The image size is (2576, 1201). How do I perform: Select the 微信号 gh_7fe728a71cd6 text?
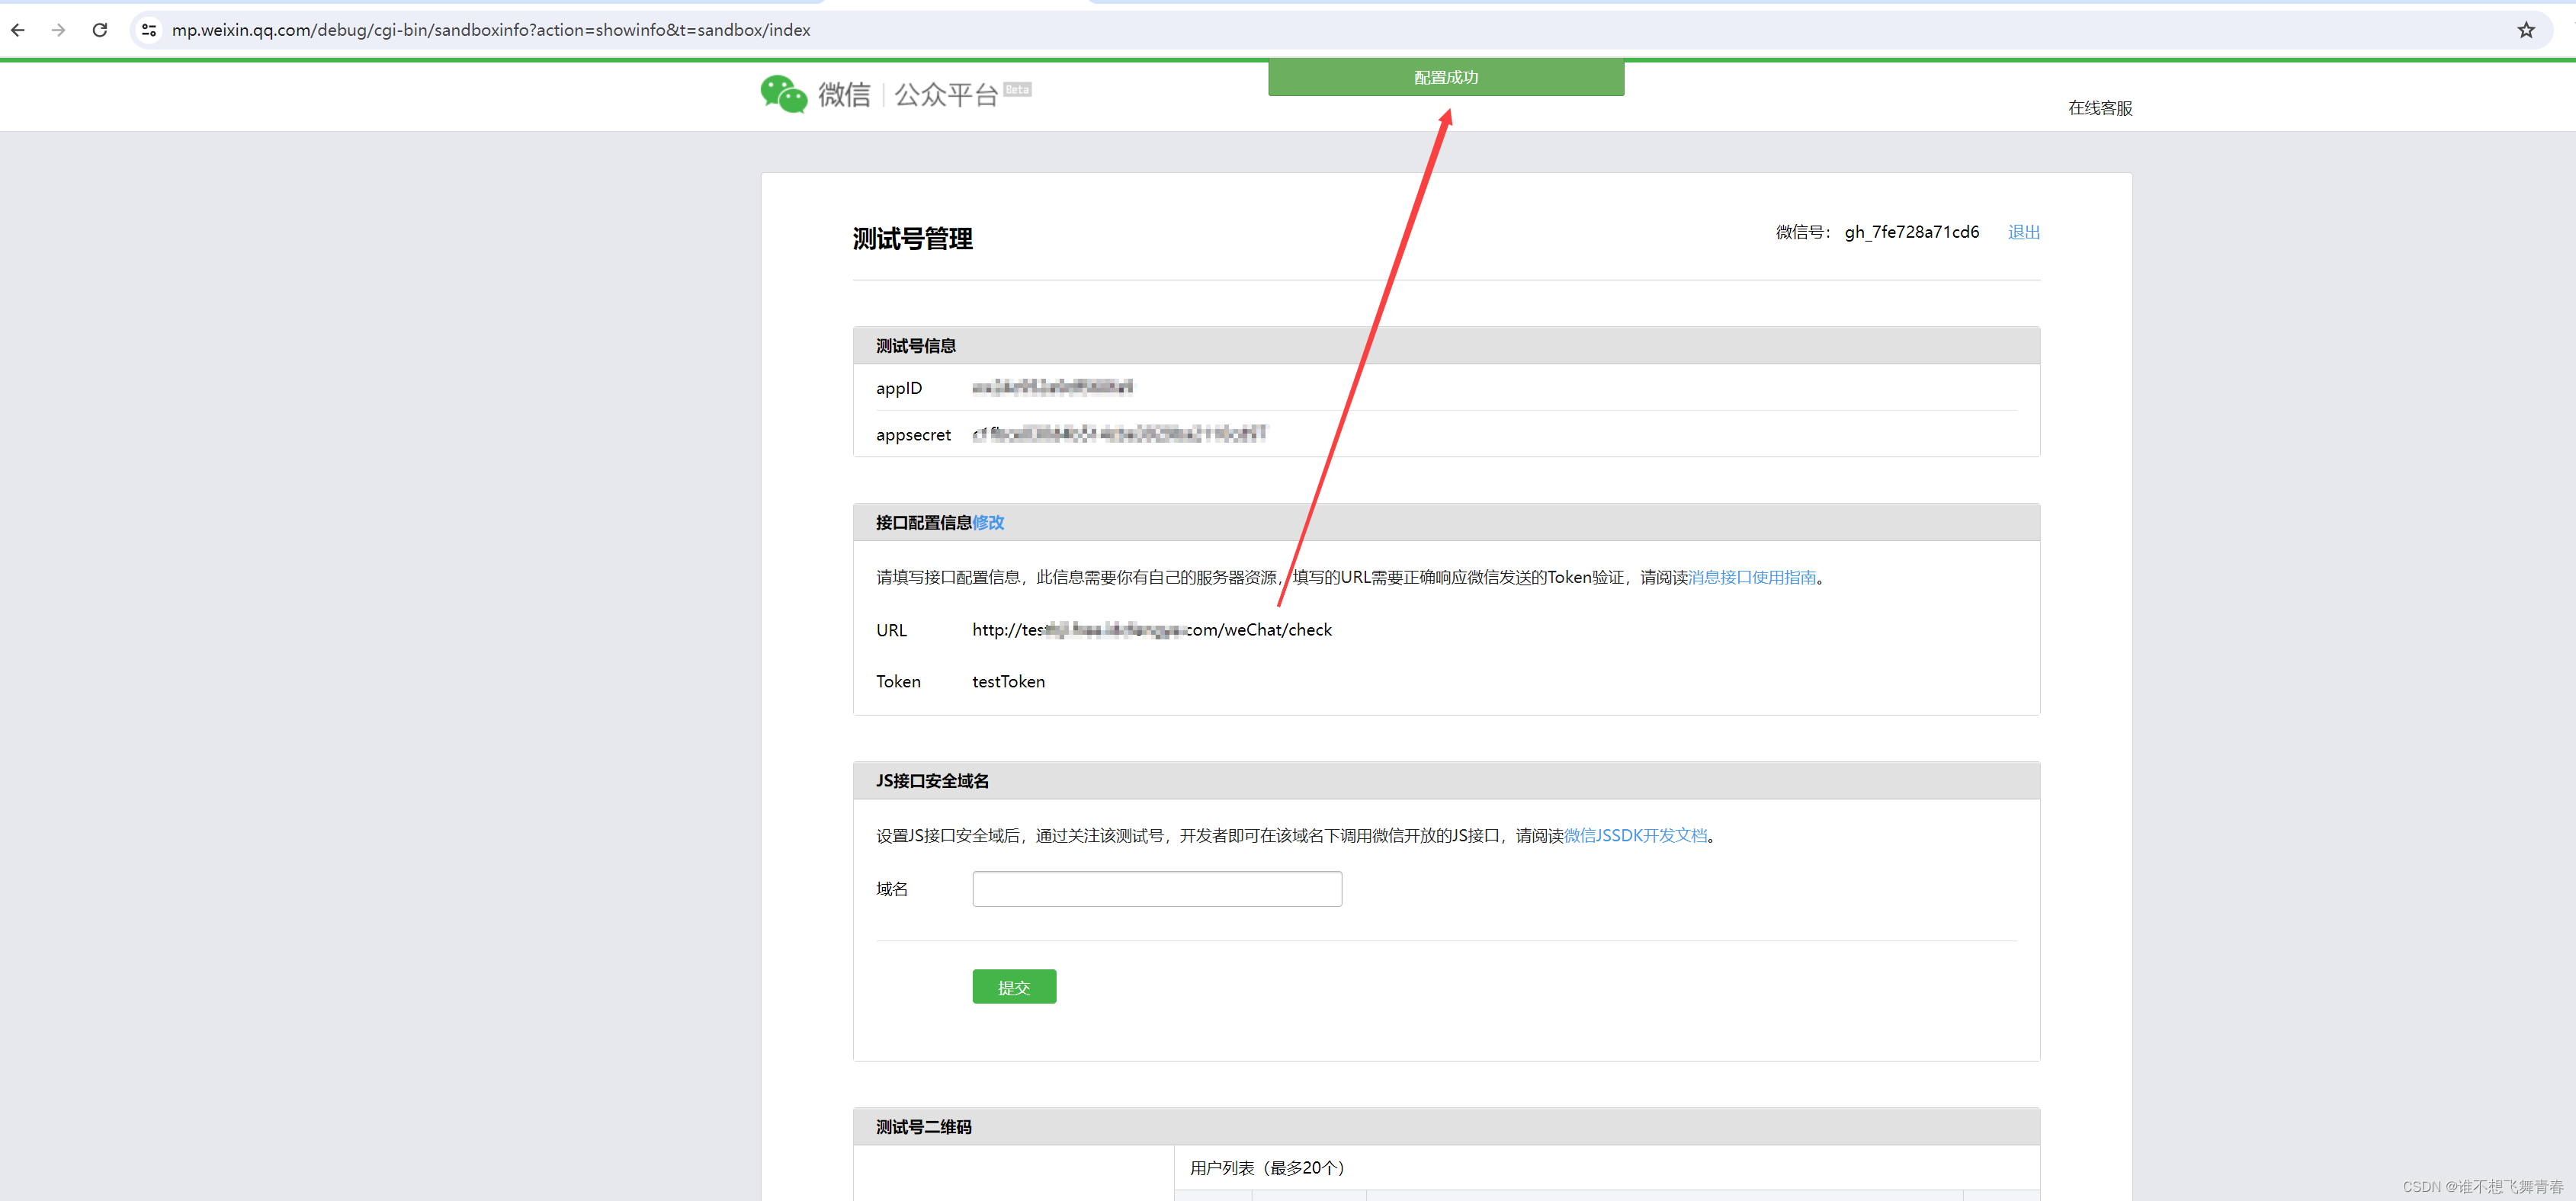coord(1877,232)
